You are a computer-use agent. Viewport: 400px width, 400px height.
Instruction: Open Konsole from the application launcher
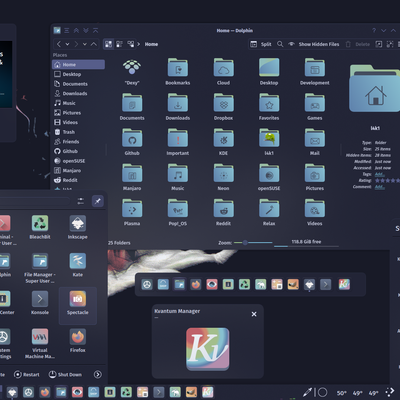(x=40, y=303)
